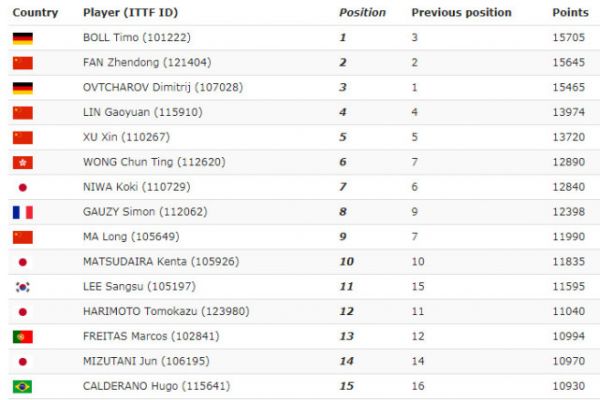
Task: Click the Country column header
Action: coord(35,13)
